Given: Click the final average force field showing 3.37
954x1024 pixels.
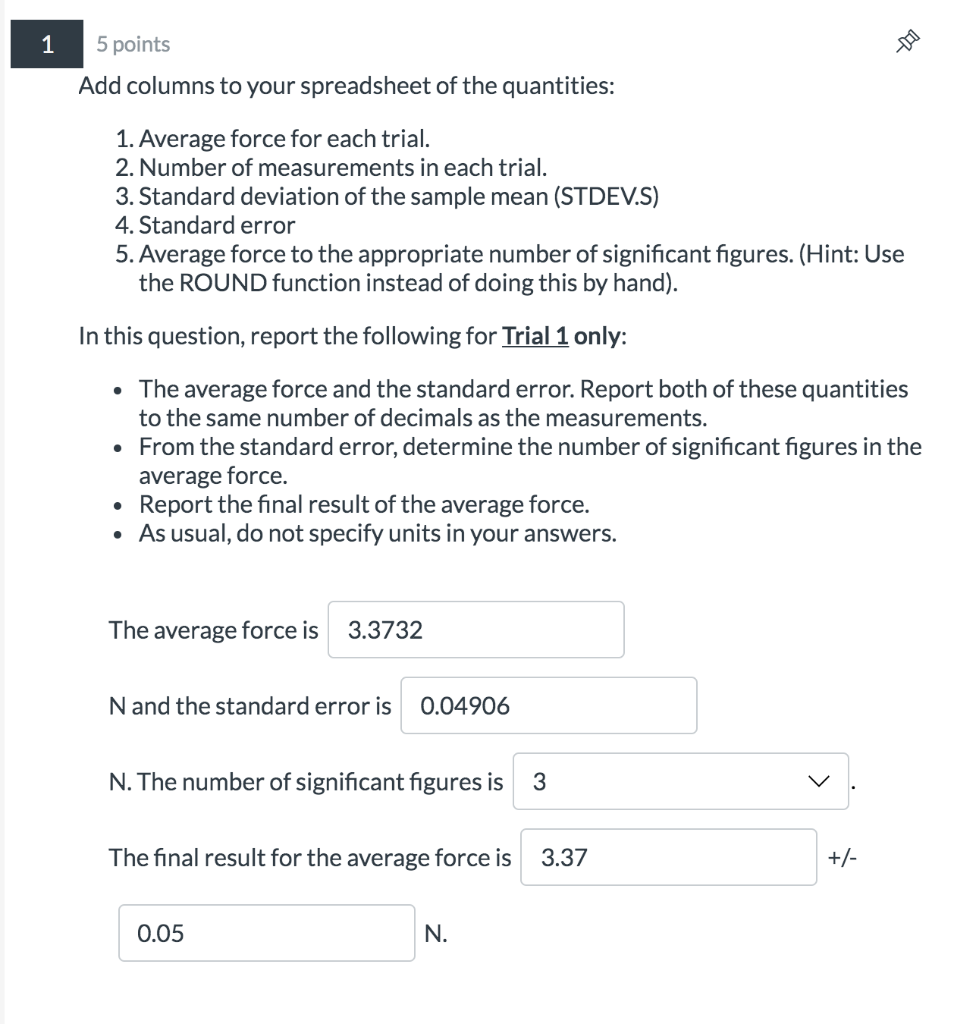Looking at the screenshot, I should coord(667,858).
